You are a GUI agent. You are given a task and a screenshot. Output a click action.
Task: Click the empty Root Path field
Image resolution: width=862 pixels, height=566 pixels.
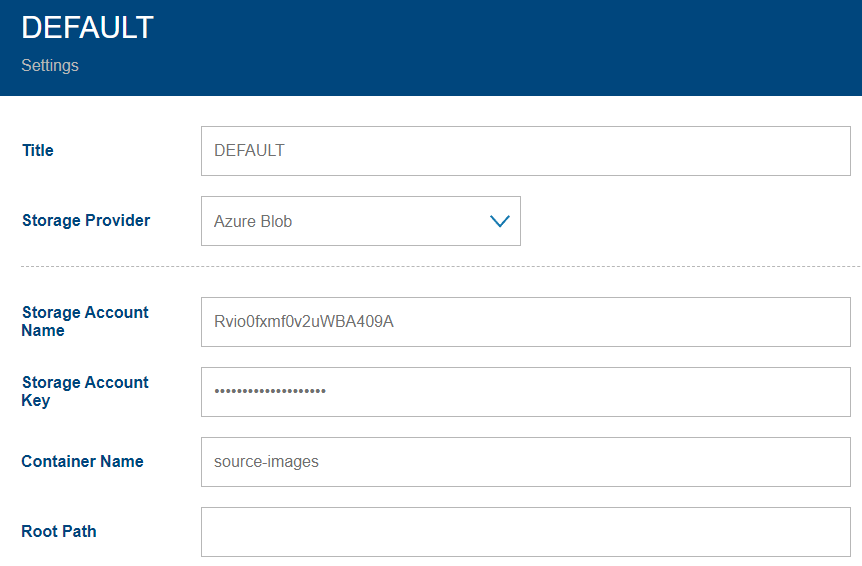point(525,532)
